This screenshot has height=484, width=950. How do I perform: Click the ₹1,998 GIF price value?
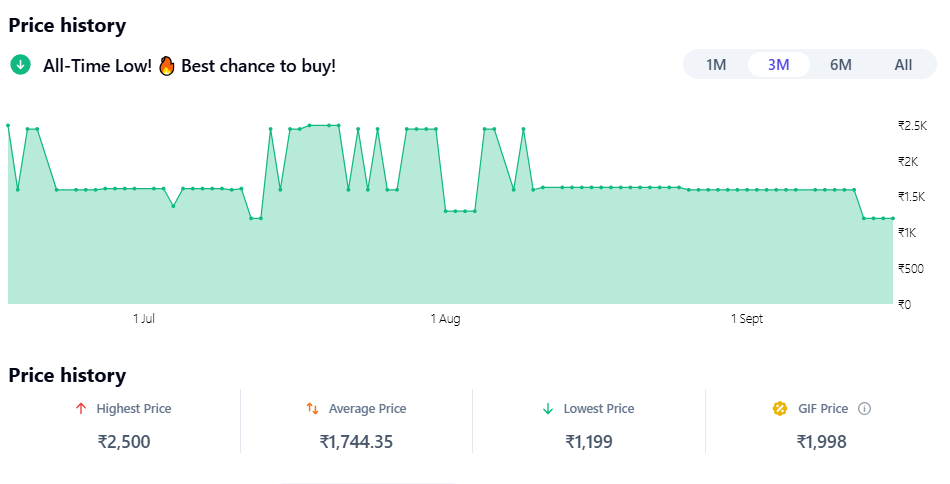coord(821,441)
